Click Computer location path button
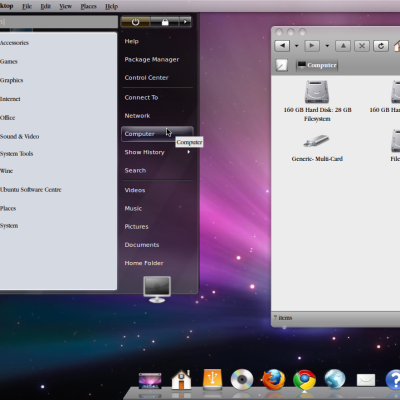 317,65
